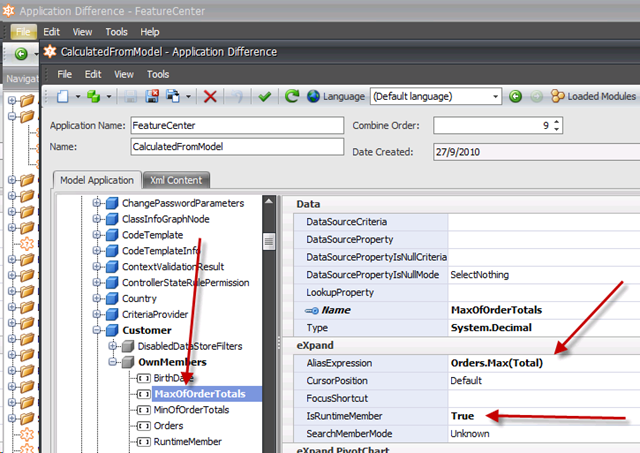Select the MinOfOrderTotals member
Image resolution: width=640 pixels, height=453 pixels.
click(191, 410)
